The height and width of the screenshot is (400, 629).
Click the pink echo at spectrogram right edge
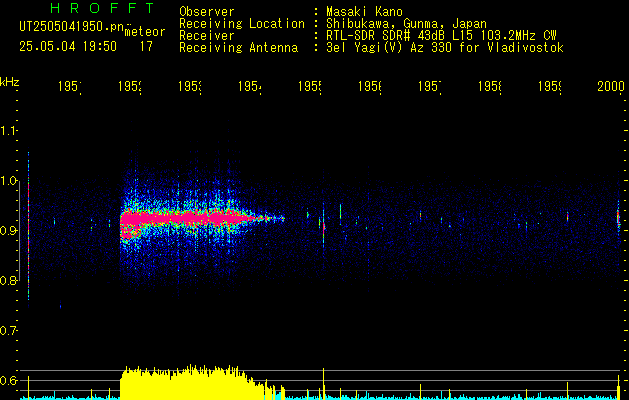pyautogui.click(x=618, y=218)
